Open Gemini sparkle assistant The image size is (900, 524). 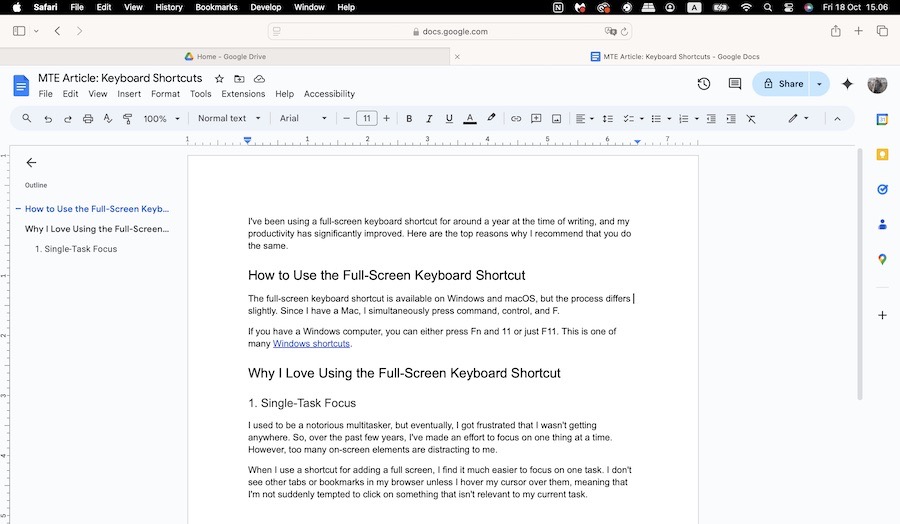[847, 84]
